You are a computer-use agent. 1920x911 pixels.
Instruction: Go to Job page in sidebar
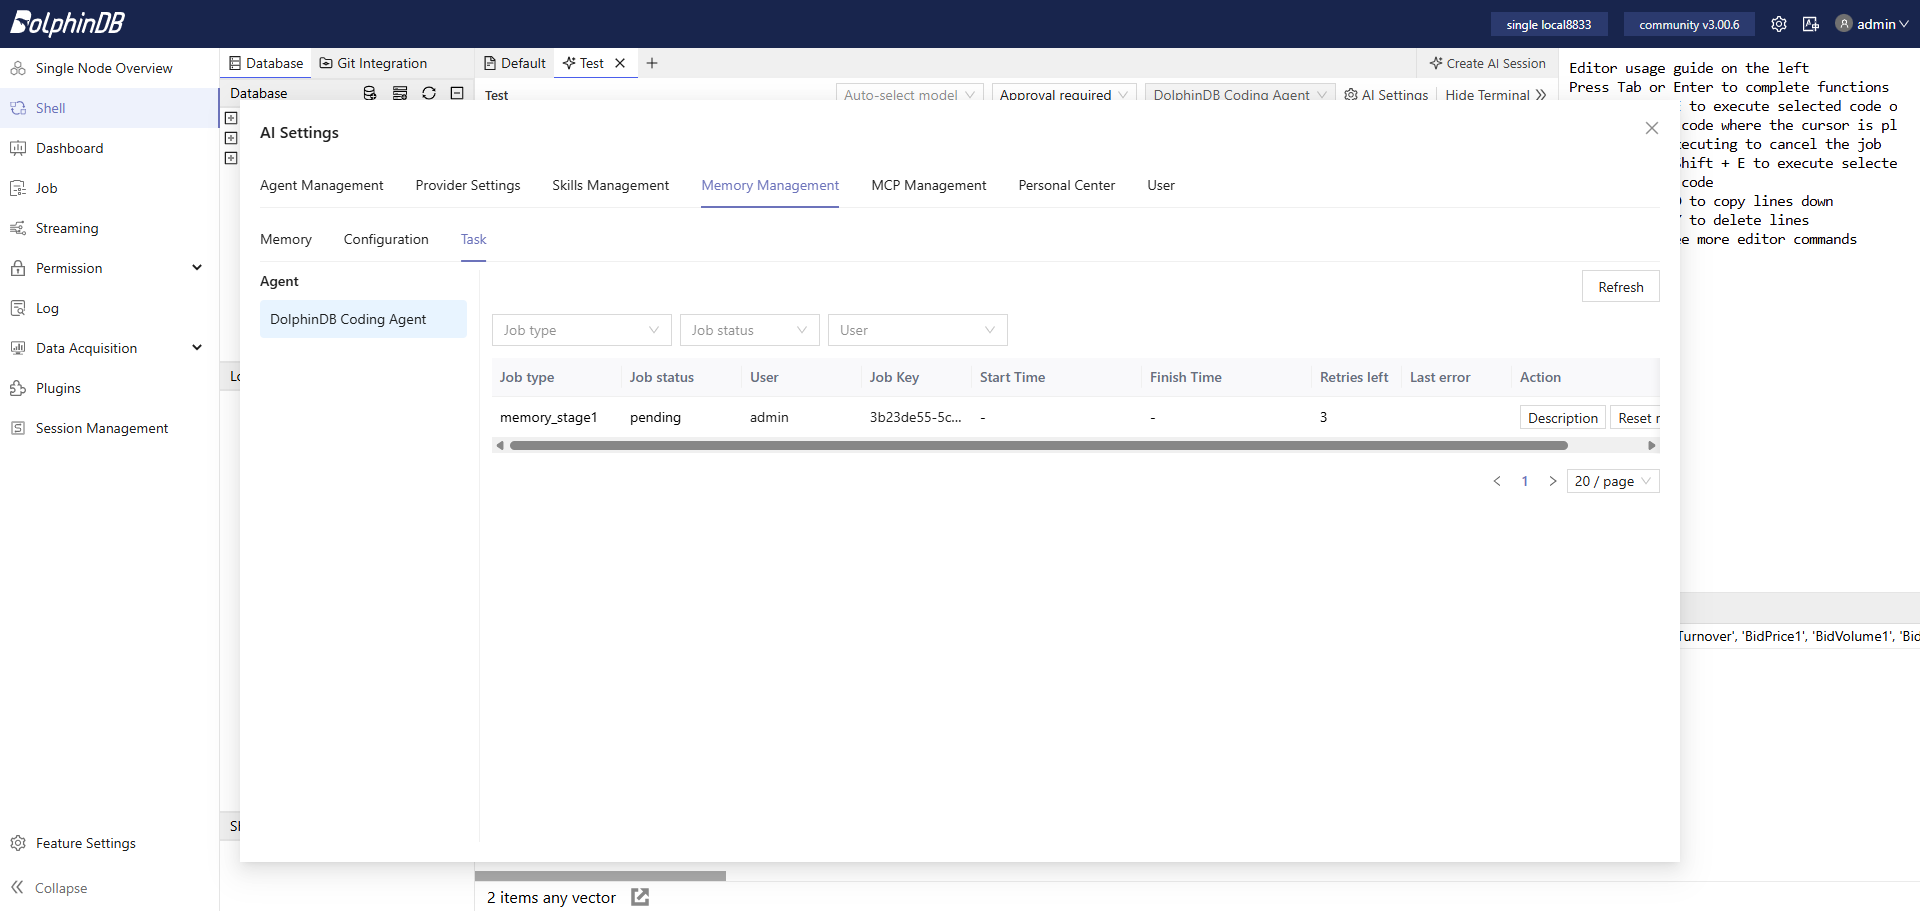[46, 188]
